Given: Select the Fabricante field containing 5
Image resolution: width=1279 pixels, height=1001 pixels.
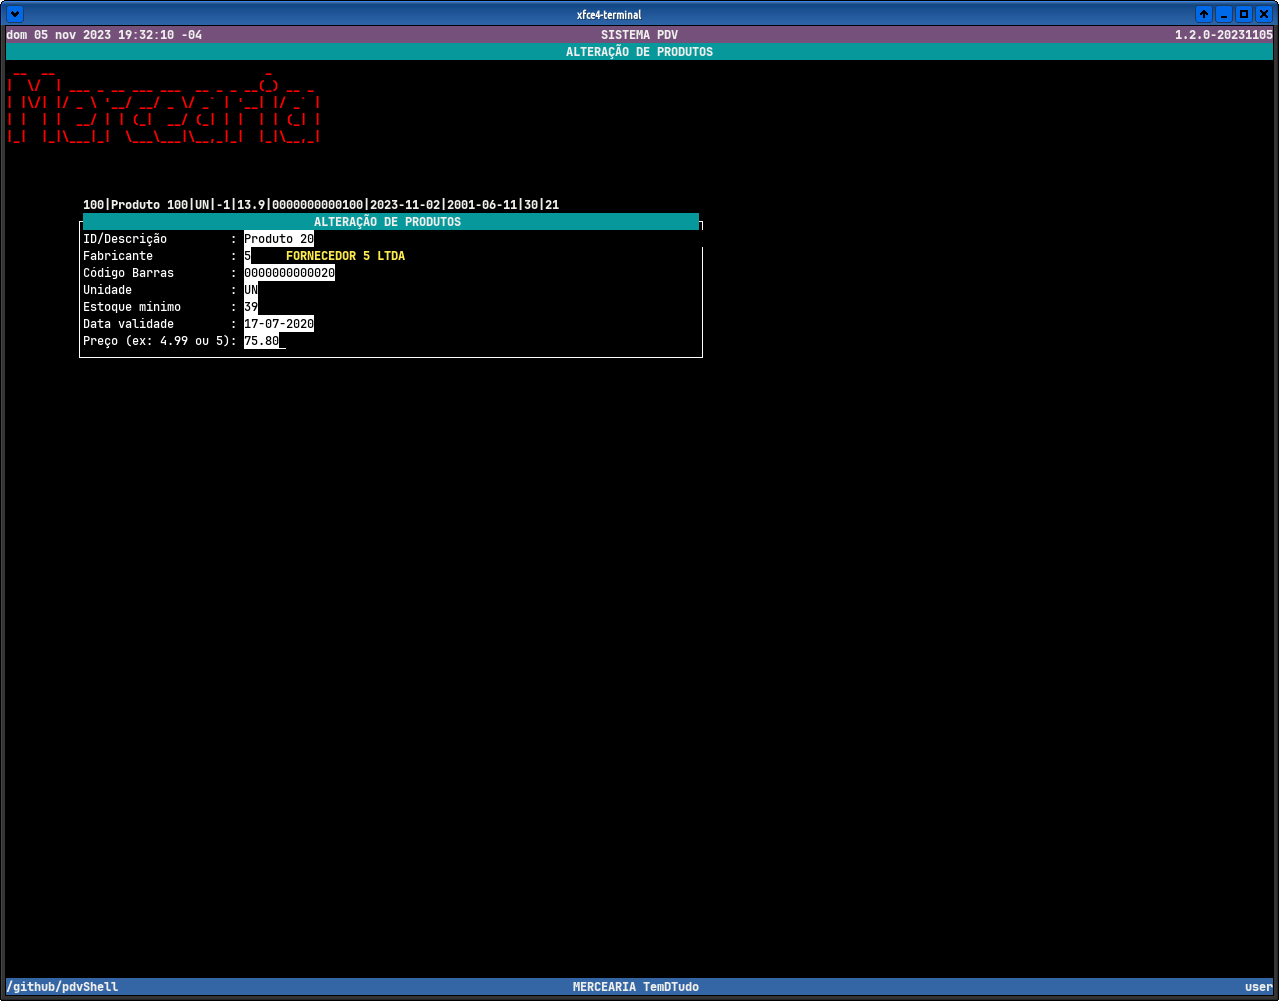Looking at the screenshot, I should click(x=247, y=256).
